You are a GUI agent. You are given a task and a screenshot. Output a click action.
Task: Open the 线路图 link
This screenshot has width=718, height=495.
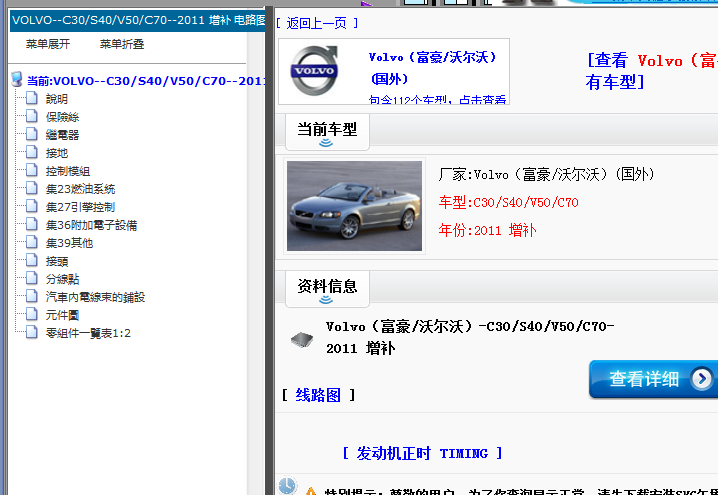tap(318, 395)
